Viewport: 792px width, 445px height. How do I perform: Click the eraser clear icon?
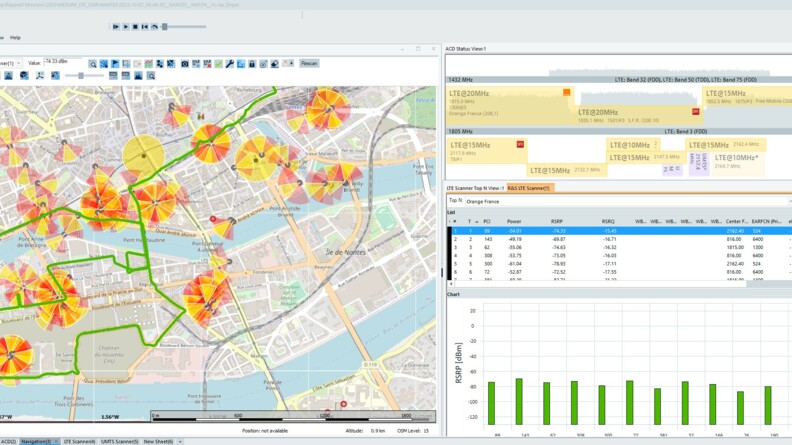[275, 64]
